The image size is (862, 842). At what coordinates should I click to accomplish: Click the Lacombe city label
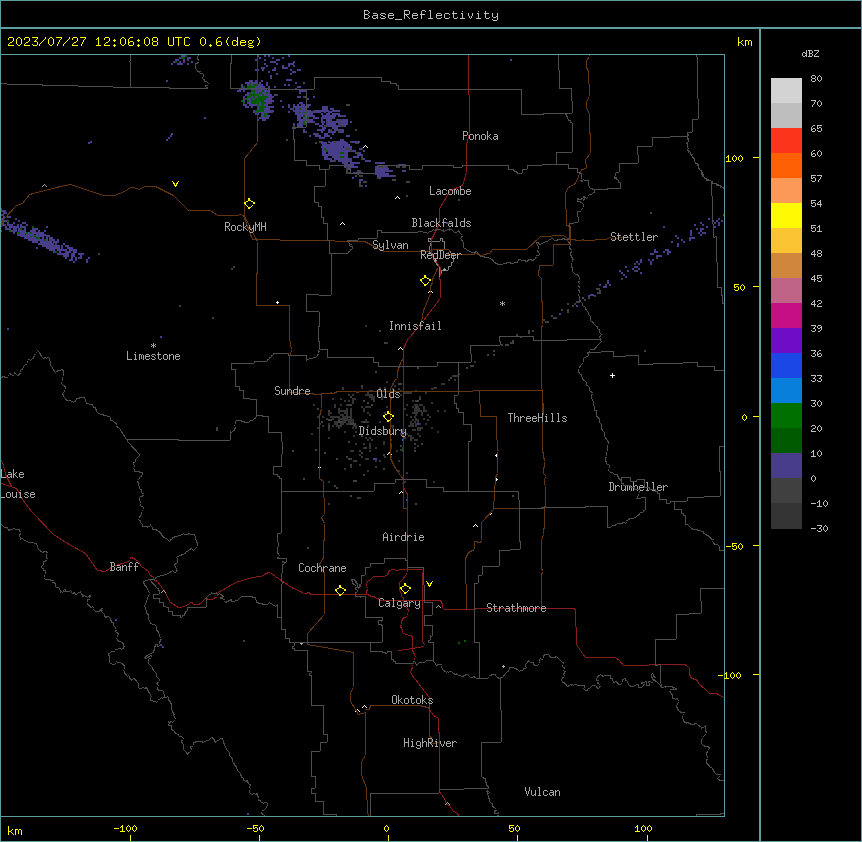450,191
